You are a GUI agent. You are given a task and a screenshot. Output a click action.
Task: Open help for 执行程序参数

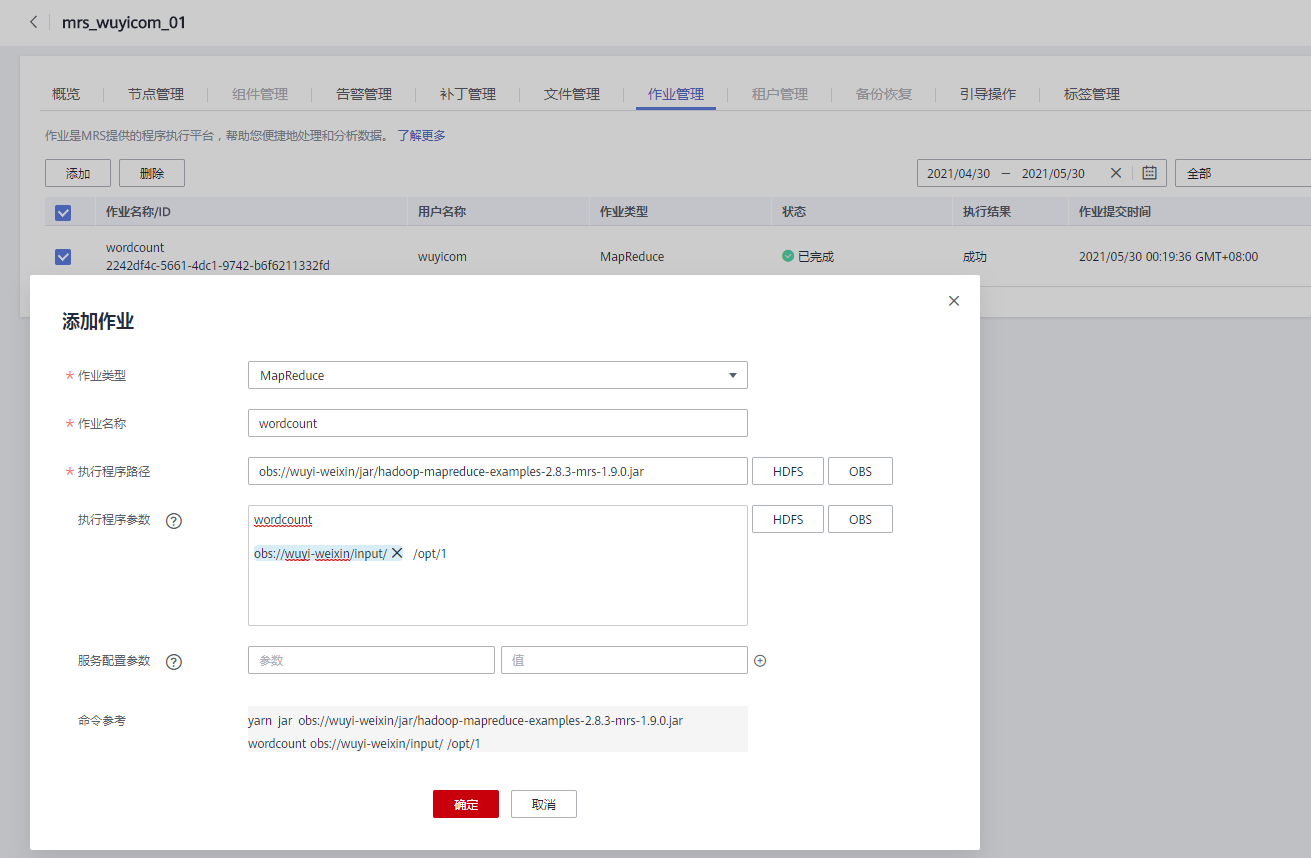[173, 521]
